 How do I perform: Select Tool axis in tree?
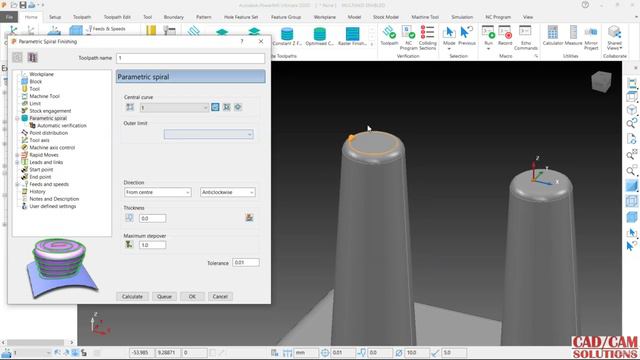pos(39,140)
